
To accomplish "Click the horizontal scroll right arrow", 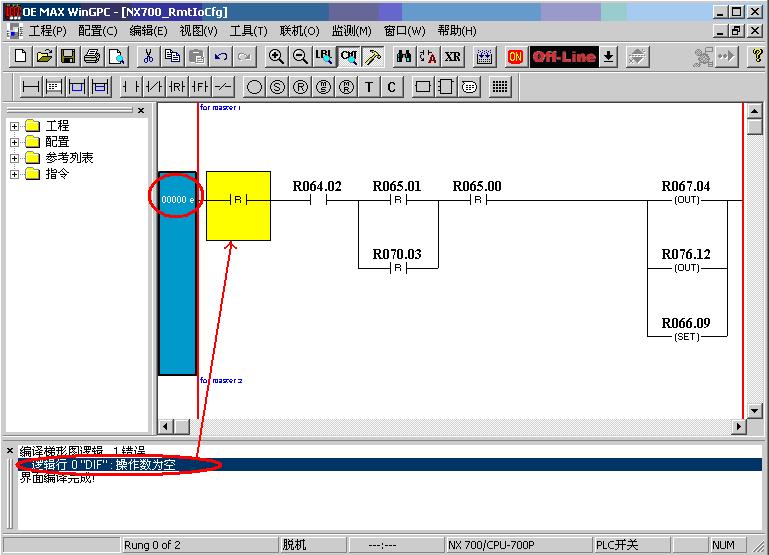I will 738,427.
